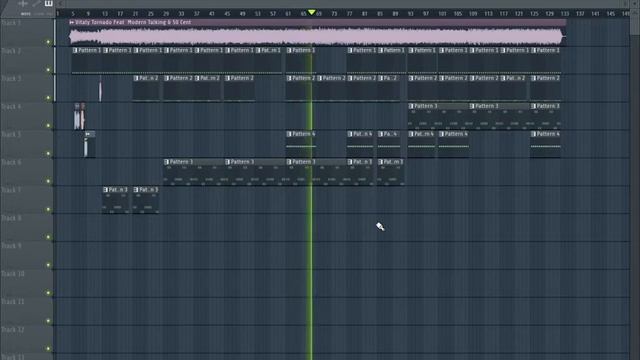Select the Pa..2 clip at bar 85 on Track 3
The image size is (640, 360).
point(389,88)
